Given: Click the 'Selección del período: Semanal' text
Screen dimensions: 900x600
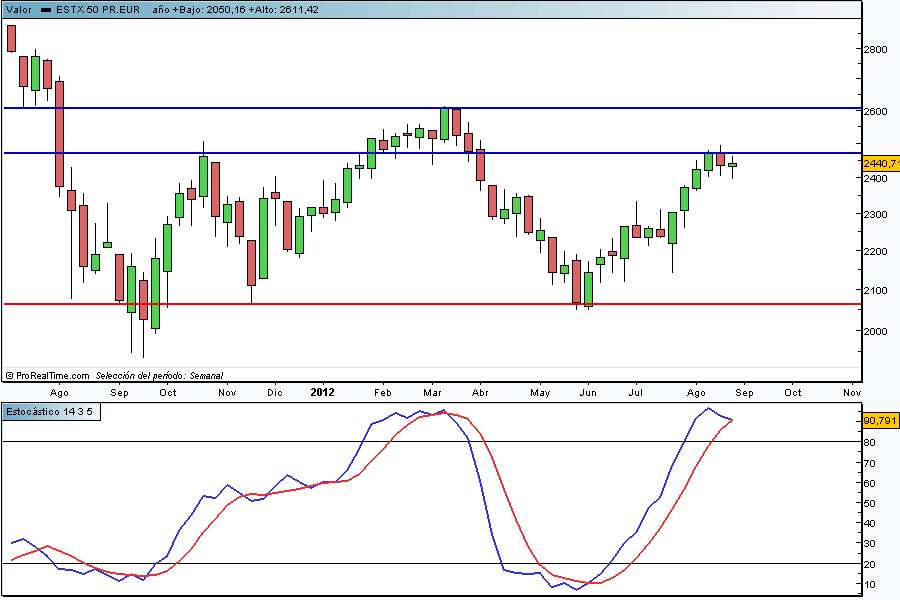Looking at the screenshot, I should tap(160, 375).
